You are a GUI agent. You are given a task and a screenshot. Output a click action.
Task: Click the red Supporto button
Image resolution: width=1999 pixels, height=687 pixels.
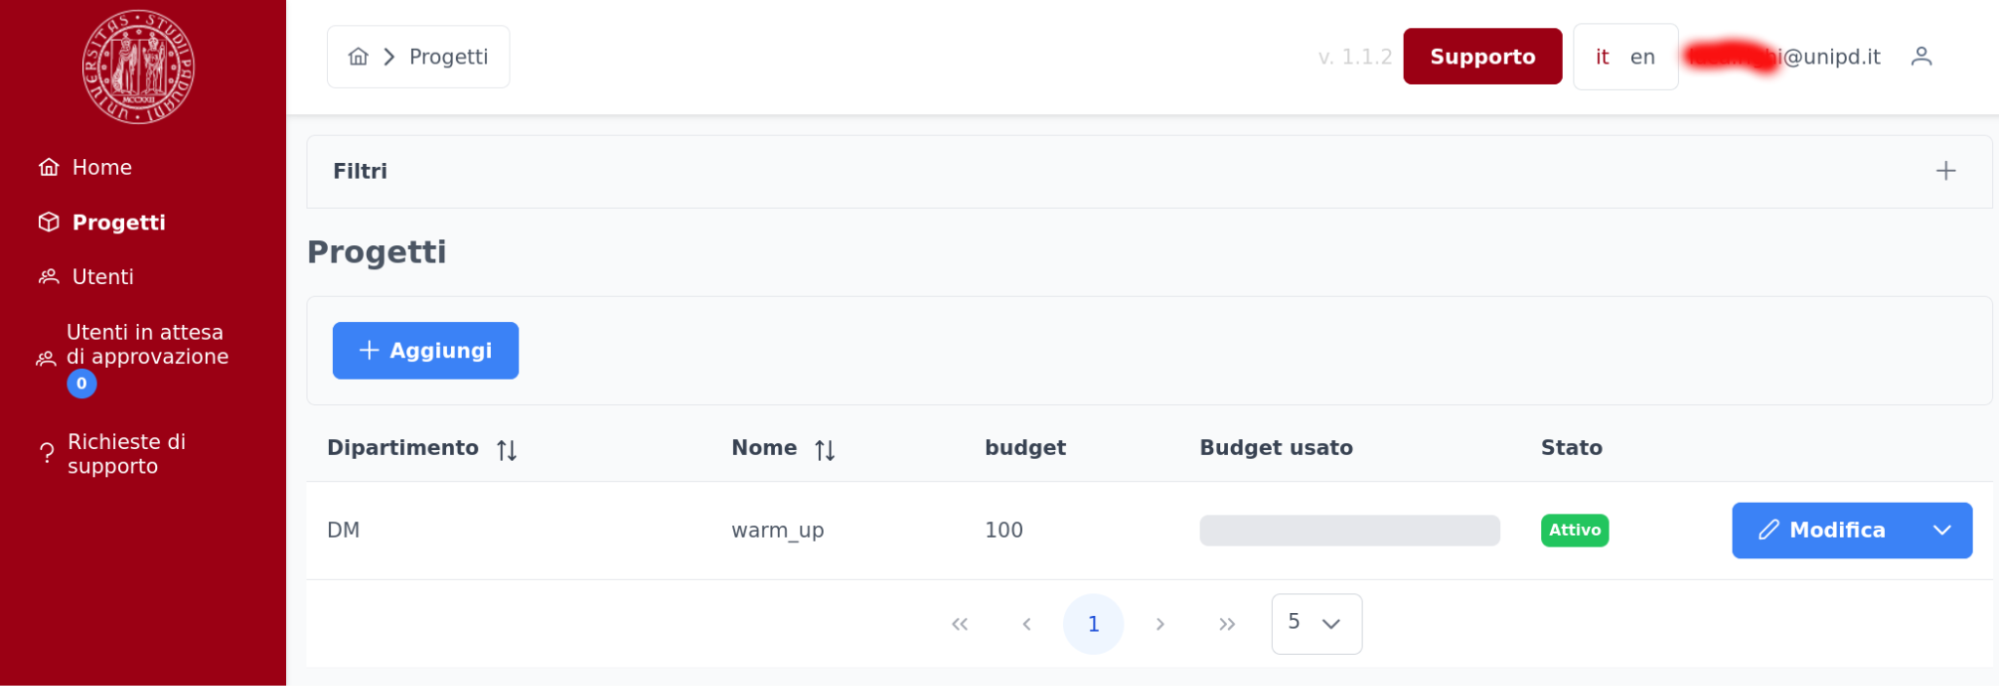coord(1482,57)
